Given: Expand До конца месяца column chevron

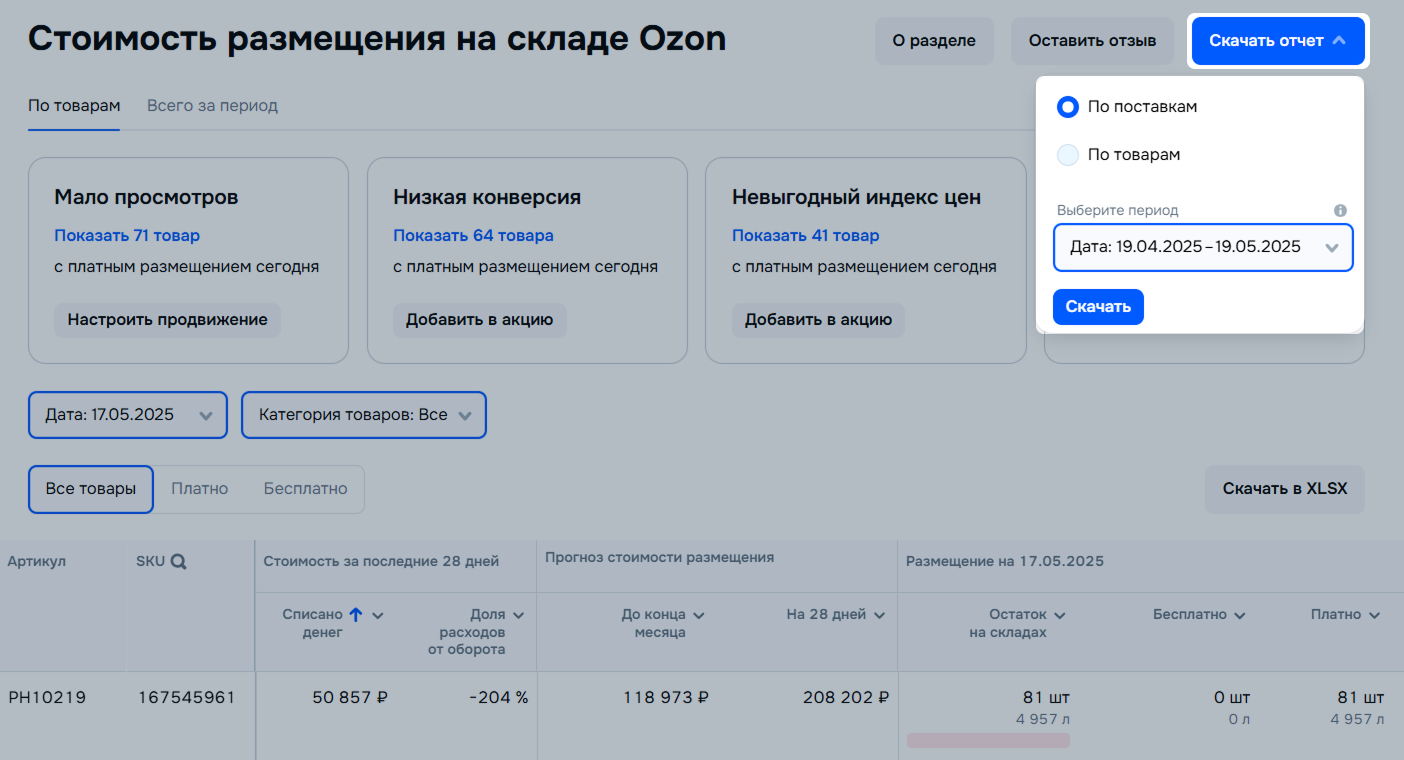Looking at the screenshot, I should point(699,616).
